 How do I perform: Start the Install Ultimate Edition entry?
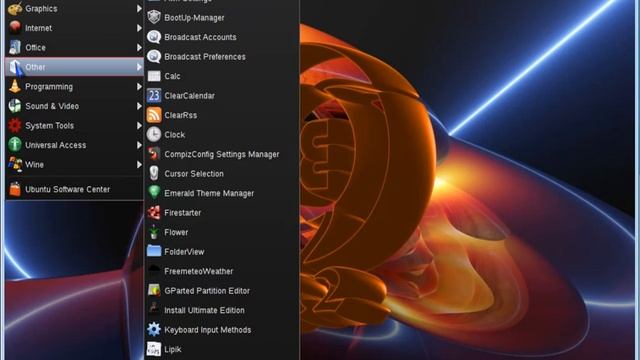click(222, 310)
